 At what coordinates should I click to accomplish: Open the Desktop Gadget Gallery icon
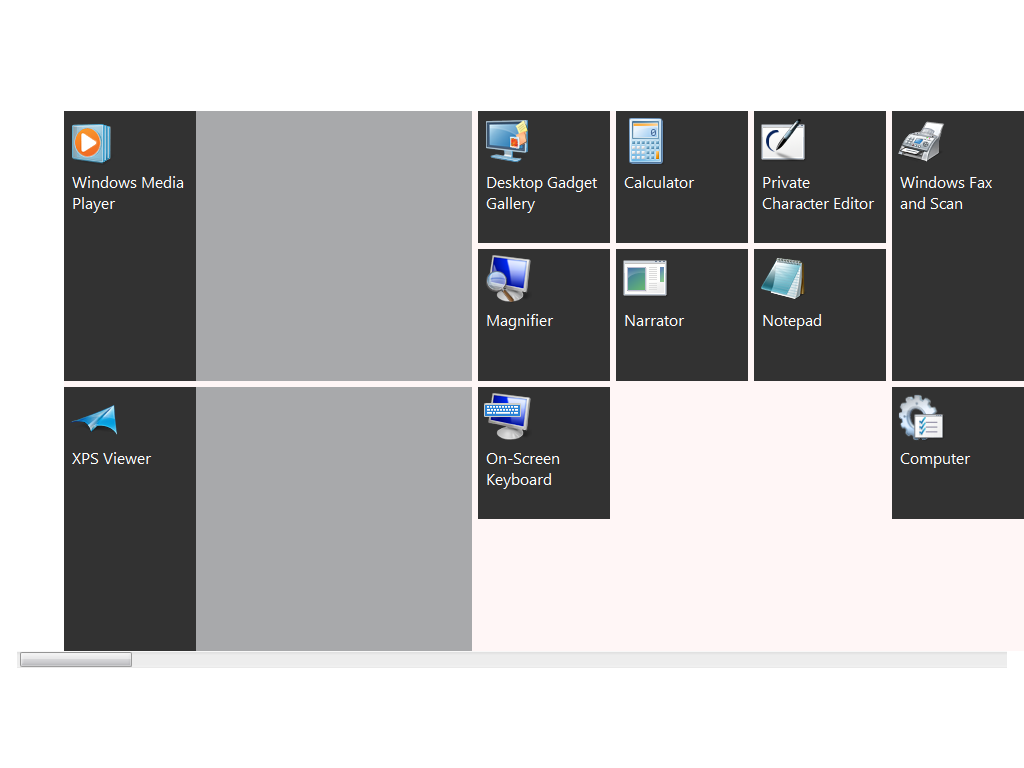coord(507,140)
